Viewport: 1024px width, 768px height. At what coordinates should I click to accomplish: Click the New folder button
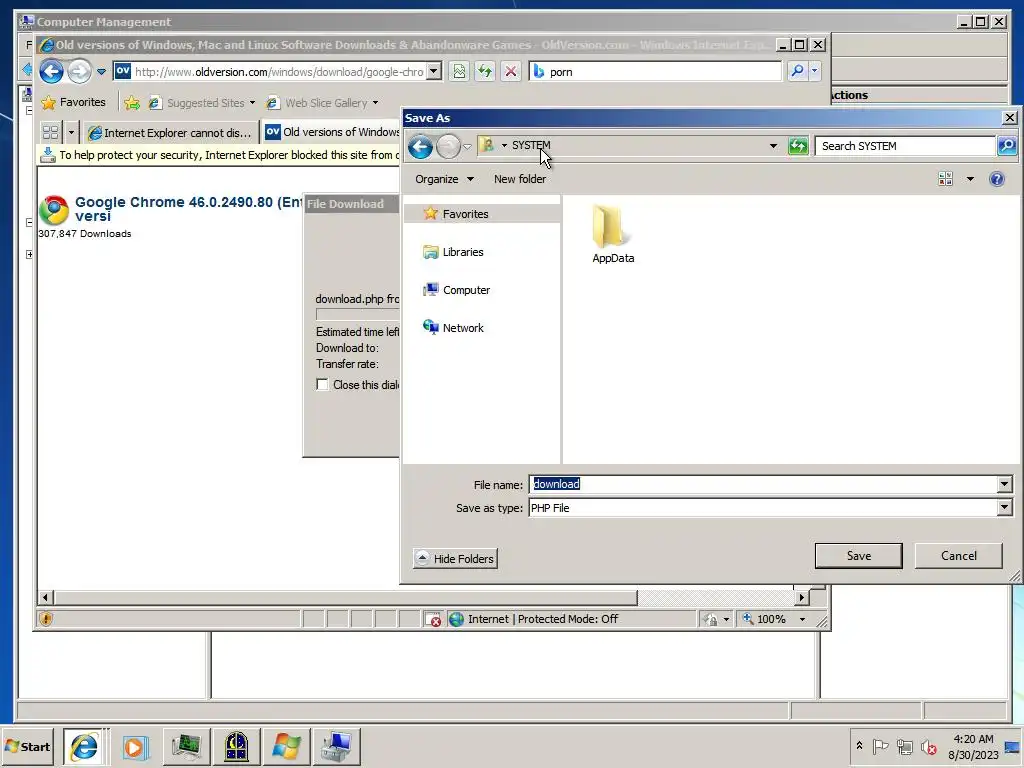[x=520, y=179]
